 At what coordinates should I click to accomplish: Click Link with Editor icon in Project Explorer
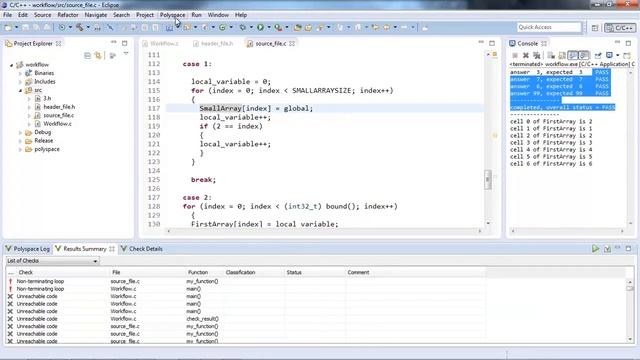tap(98, 56)
